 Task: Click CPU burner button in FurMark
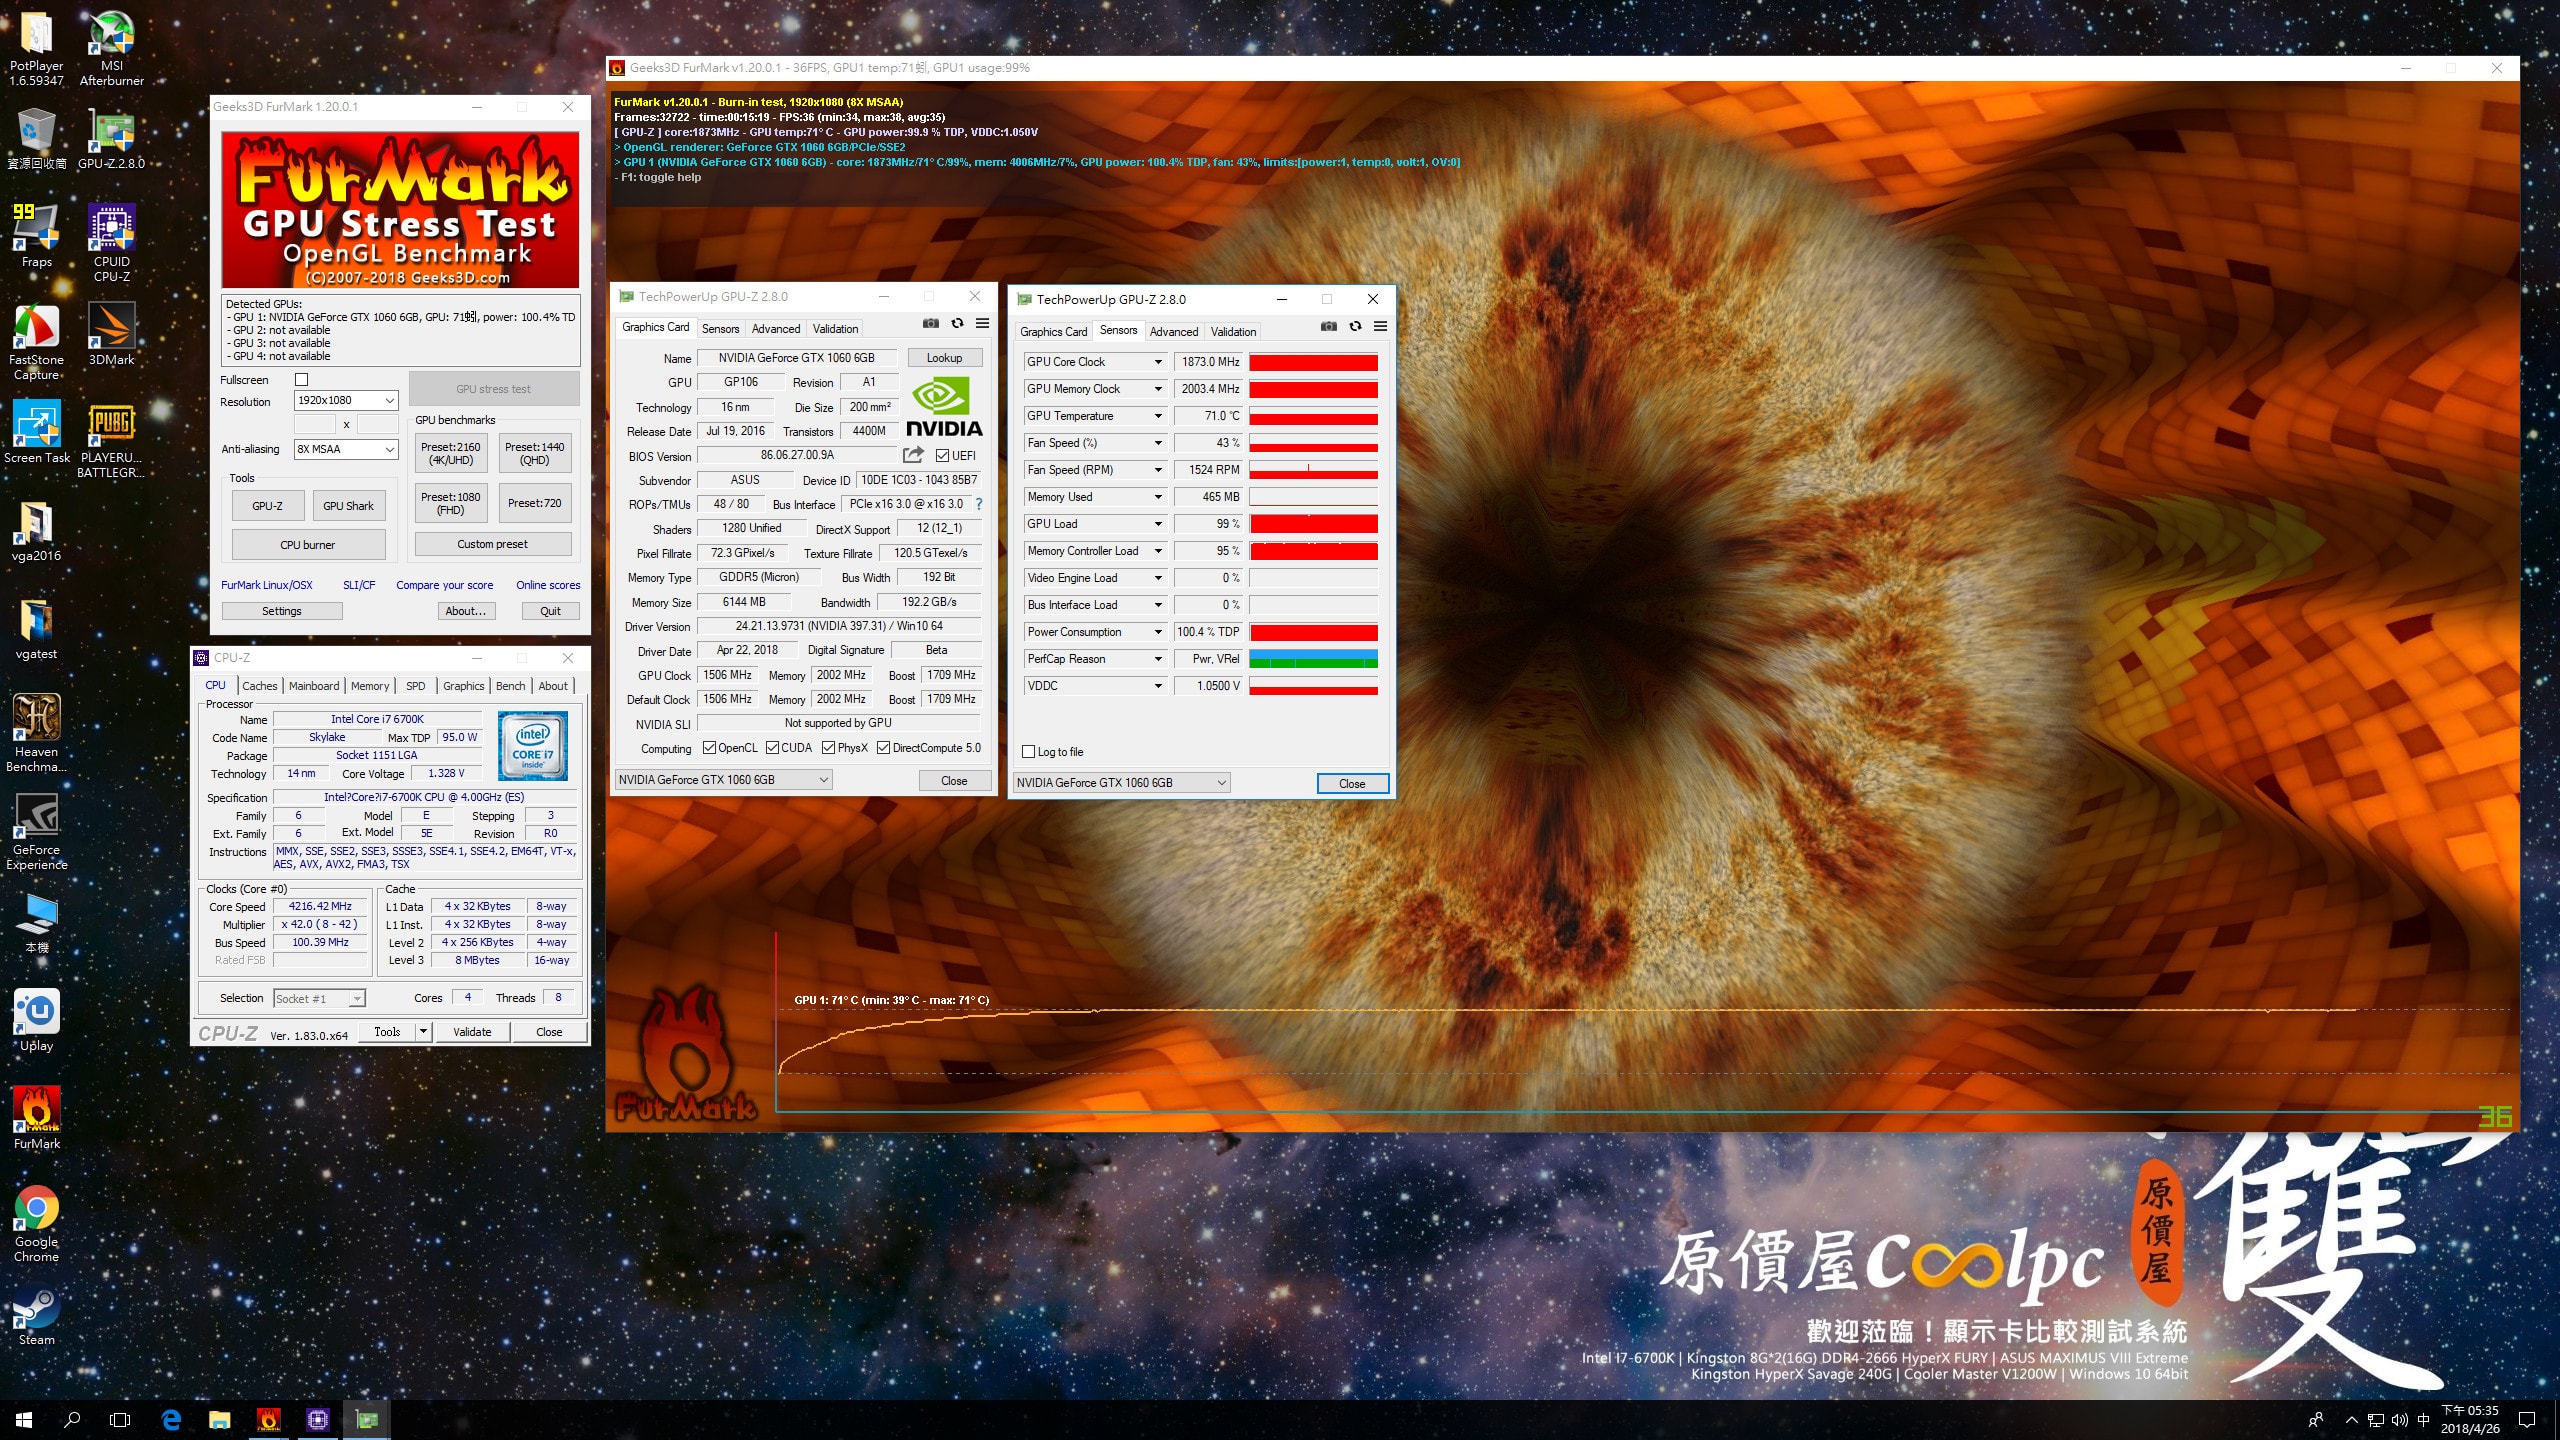(x=308, y=545)
